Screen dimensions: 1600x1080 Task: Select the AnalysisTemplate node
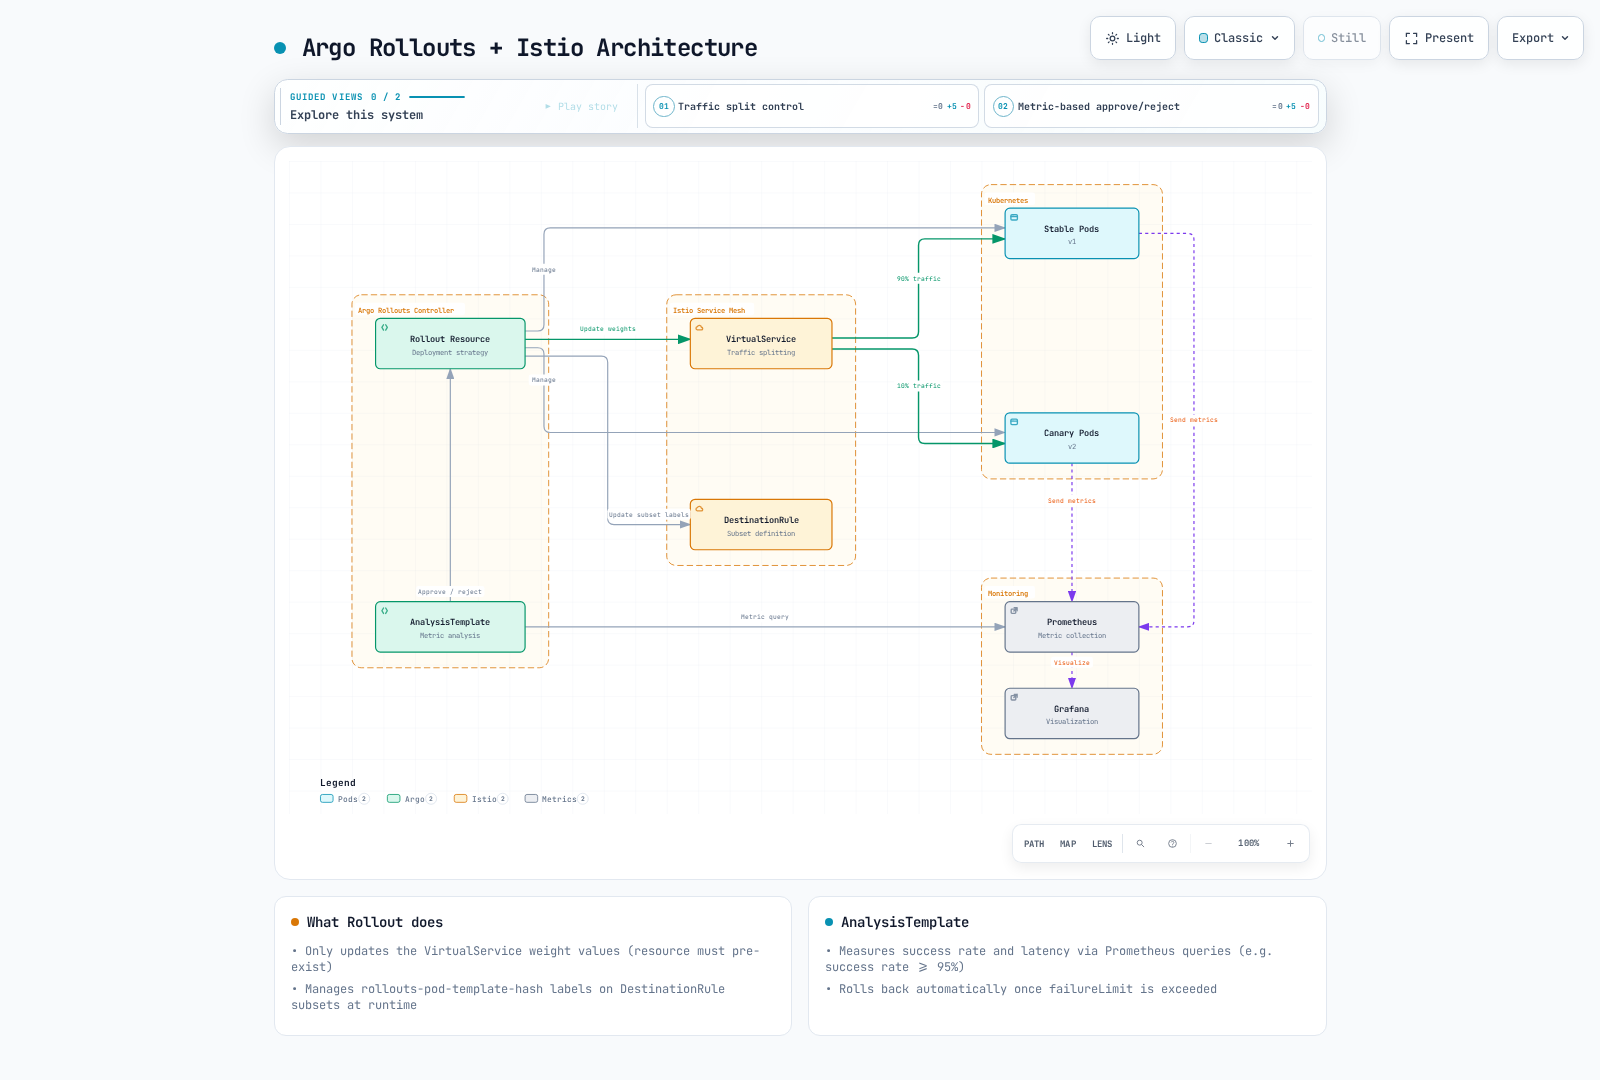pos(450,627)
